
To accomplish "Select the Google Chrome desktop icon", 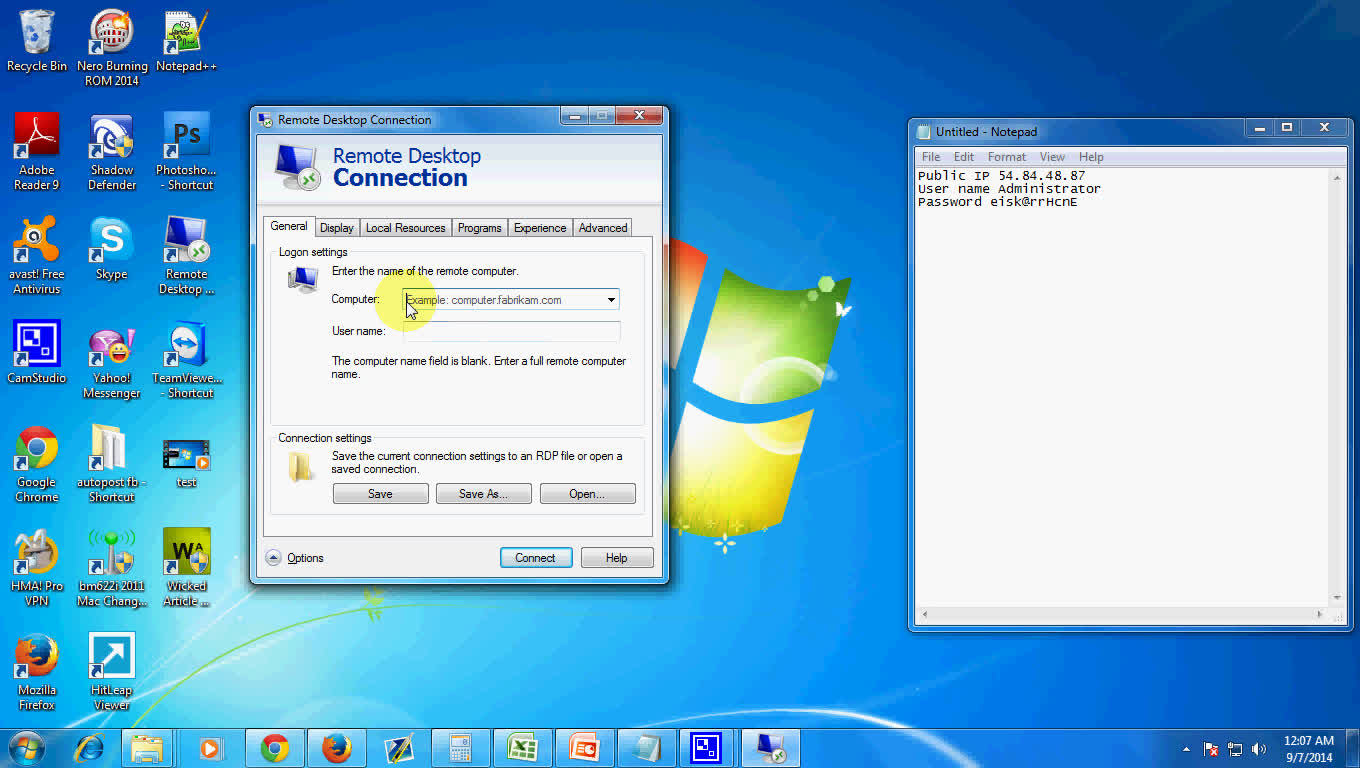I will [x=37, y=463].
